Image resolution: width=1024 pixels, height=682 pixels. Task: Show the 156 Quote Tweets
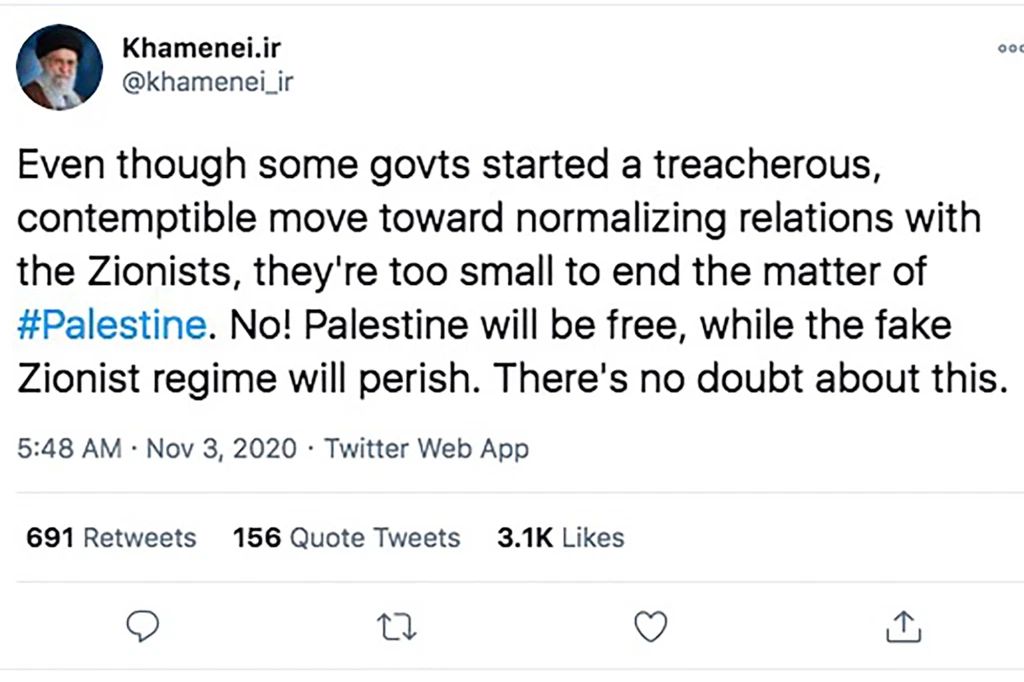point(346,538)
